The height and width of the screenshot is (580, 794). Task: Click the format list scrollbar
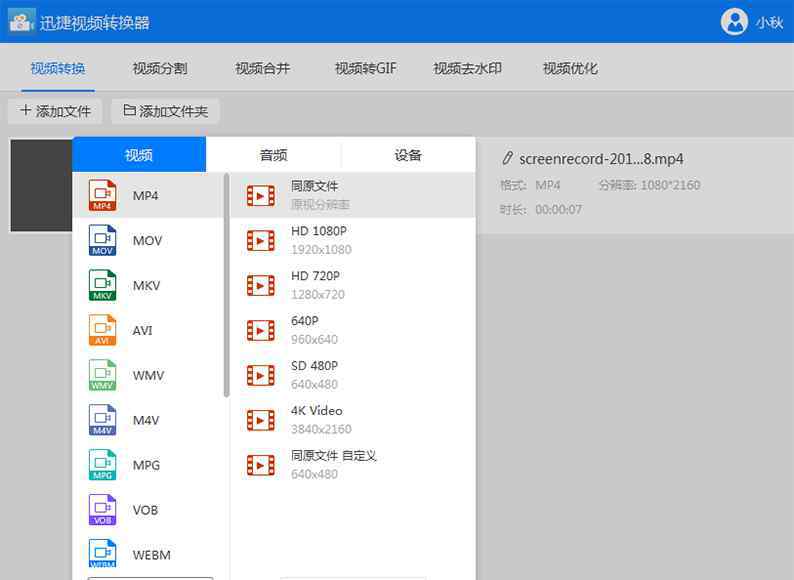click(x=226, y=285)
